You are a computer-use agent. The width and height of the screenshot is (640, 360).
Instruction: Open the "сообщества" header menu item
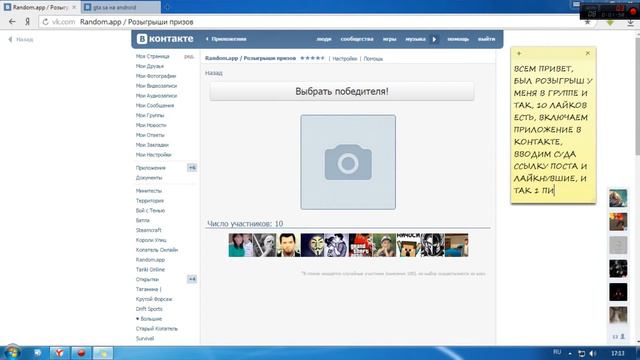coord(357,39)
